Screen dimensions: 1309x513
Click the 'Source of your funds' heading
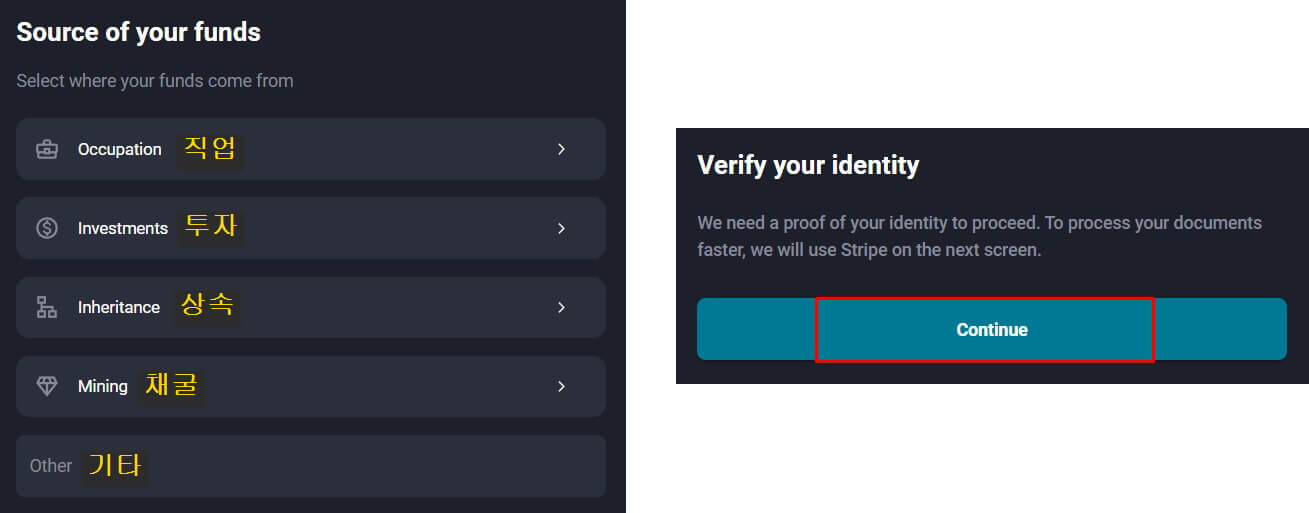tap(138, 32)
